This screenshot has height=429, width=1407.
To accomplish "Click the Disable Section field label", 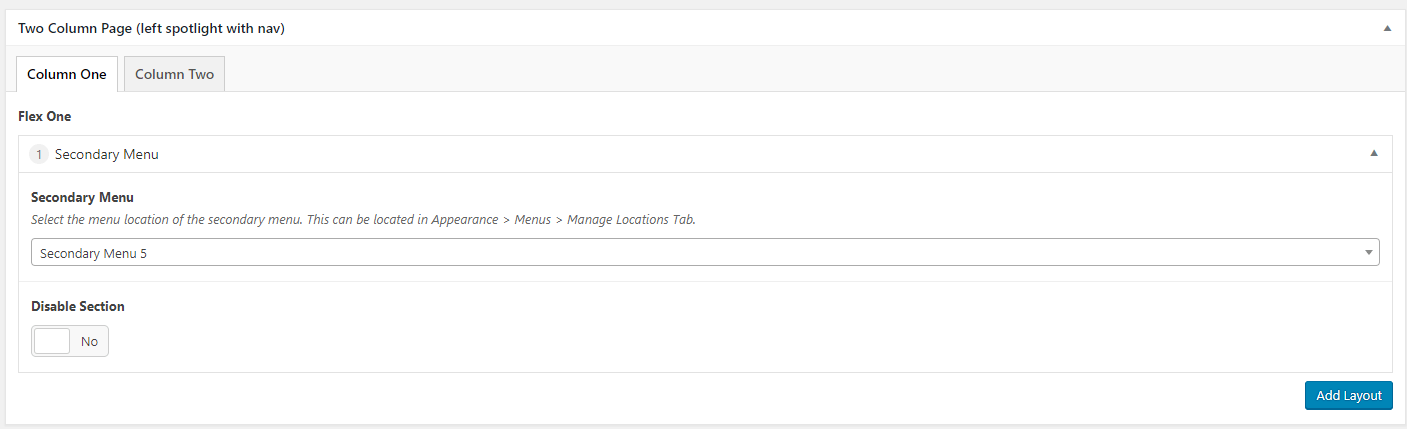I will pos(78,306).
